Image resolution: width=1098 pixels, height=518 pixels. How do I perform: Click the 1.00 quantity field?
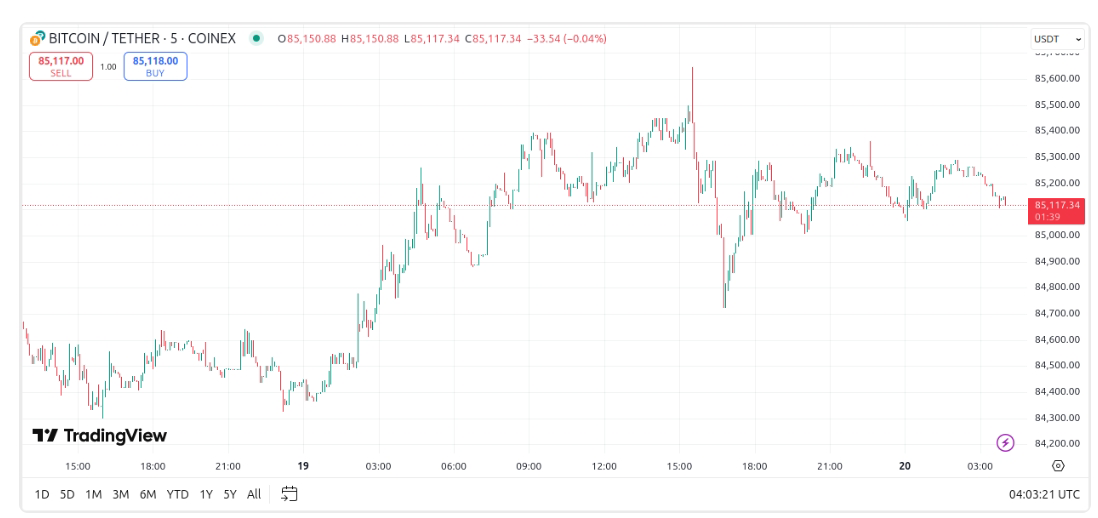tap(108, 67)
